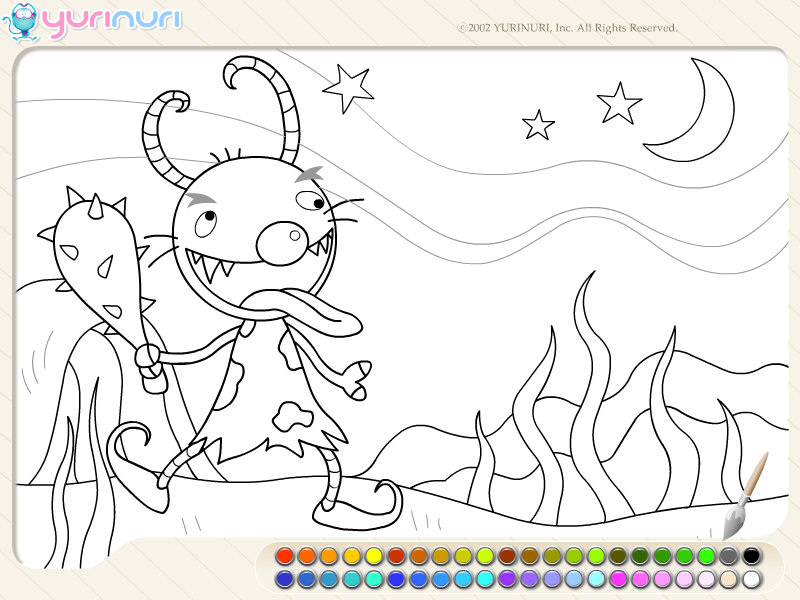800x600 pixels.
Task: Select the bright magenta color swatch
Action: pos(617,579)
